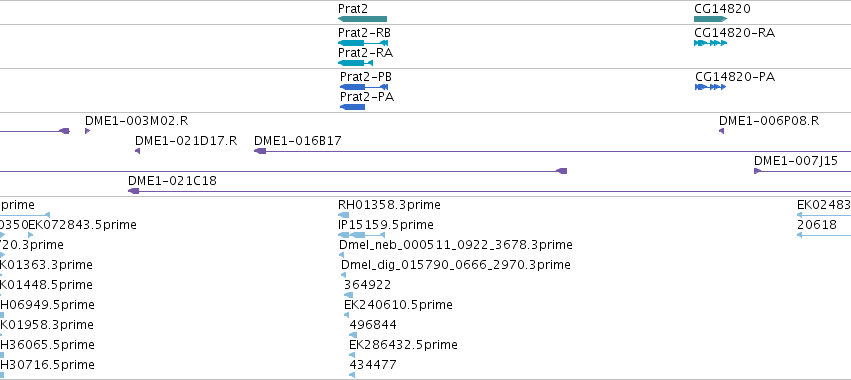Select the CG14820-PA protein glyph
Image resolution: width=851 pixels, height=380 pixels.
click(x=710, y=87)
